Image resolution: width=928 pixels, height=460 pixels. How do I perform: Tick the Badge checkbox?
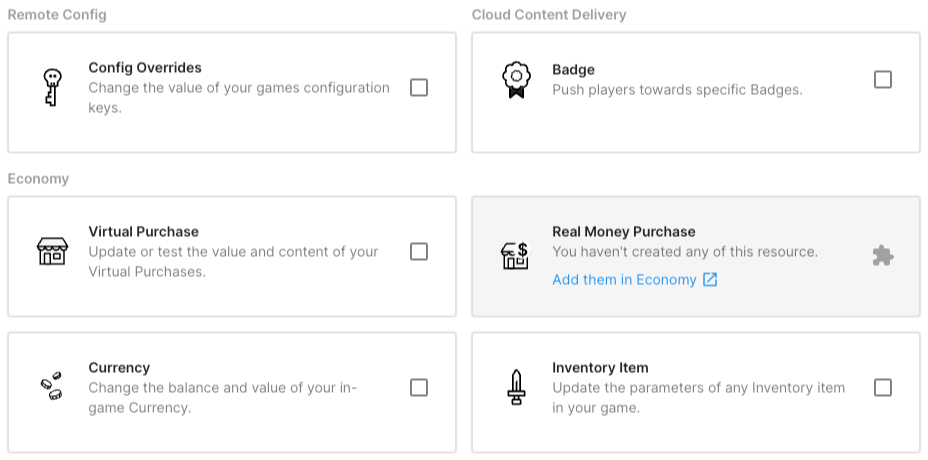point(883,80)
